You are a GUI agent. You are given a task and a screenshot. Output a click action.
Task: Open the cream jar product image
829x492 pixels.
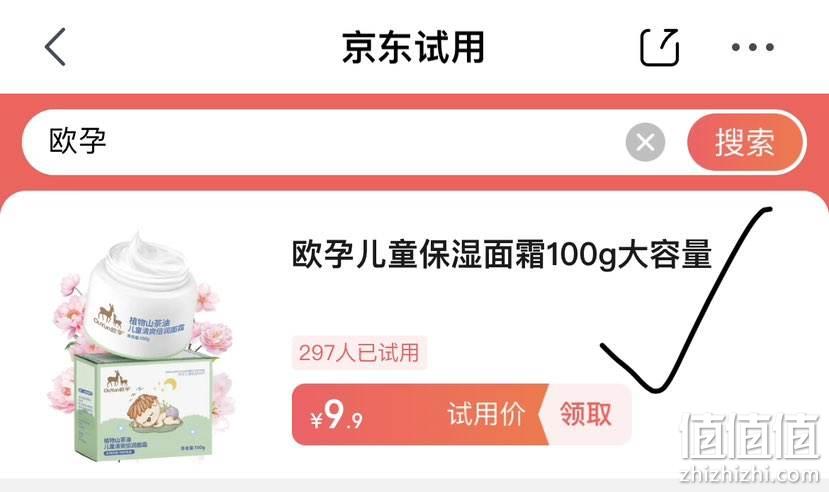click(140, 296)
